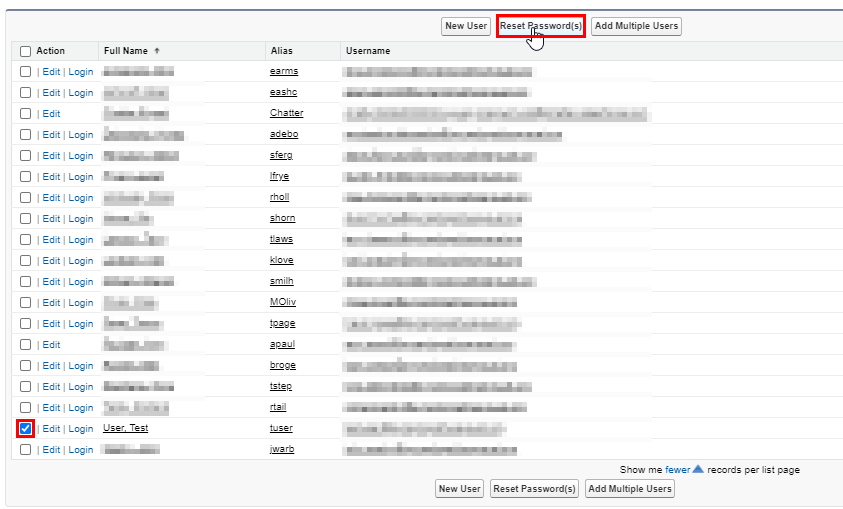
Task: Click the top Add Multiple Users button
Action: click(636, 26)
